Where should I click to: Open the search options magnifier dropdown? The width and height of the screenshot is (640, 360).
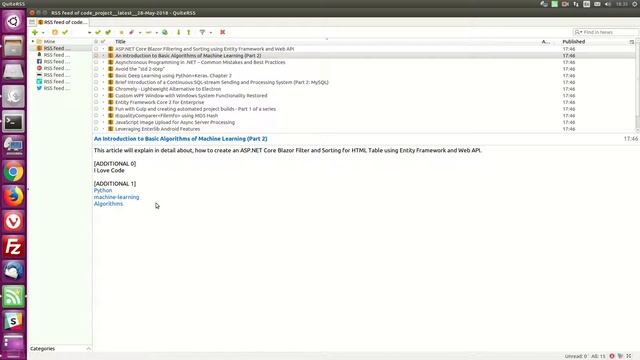click(578, 32)
